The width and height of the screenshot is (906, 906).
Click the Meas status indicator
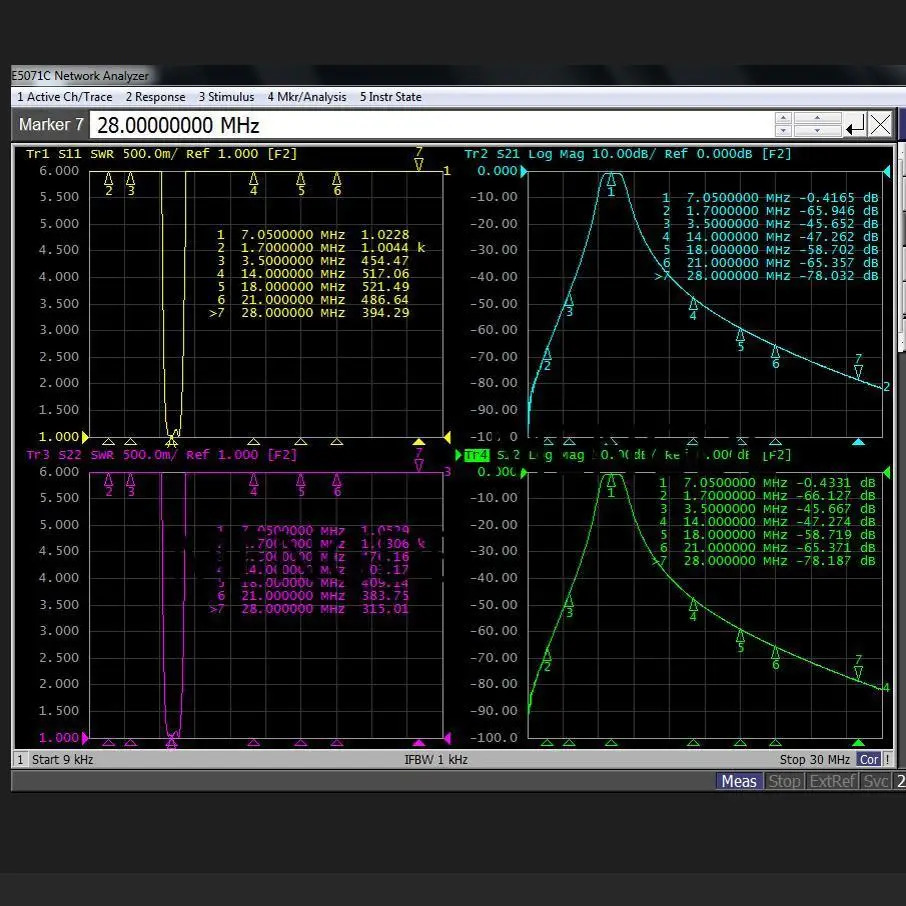coord(739,781)
